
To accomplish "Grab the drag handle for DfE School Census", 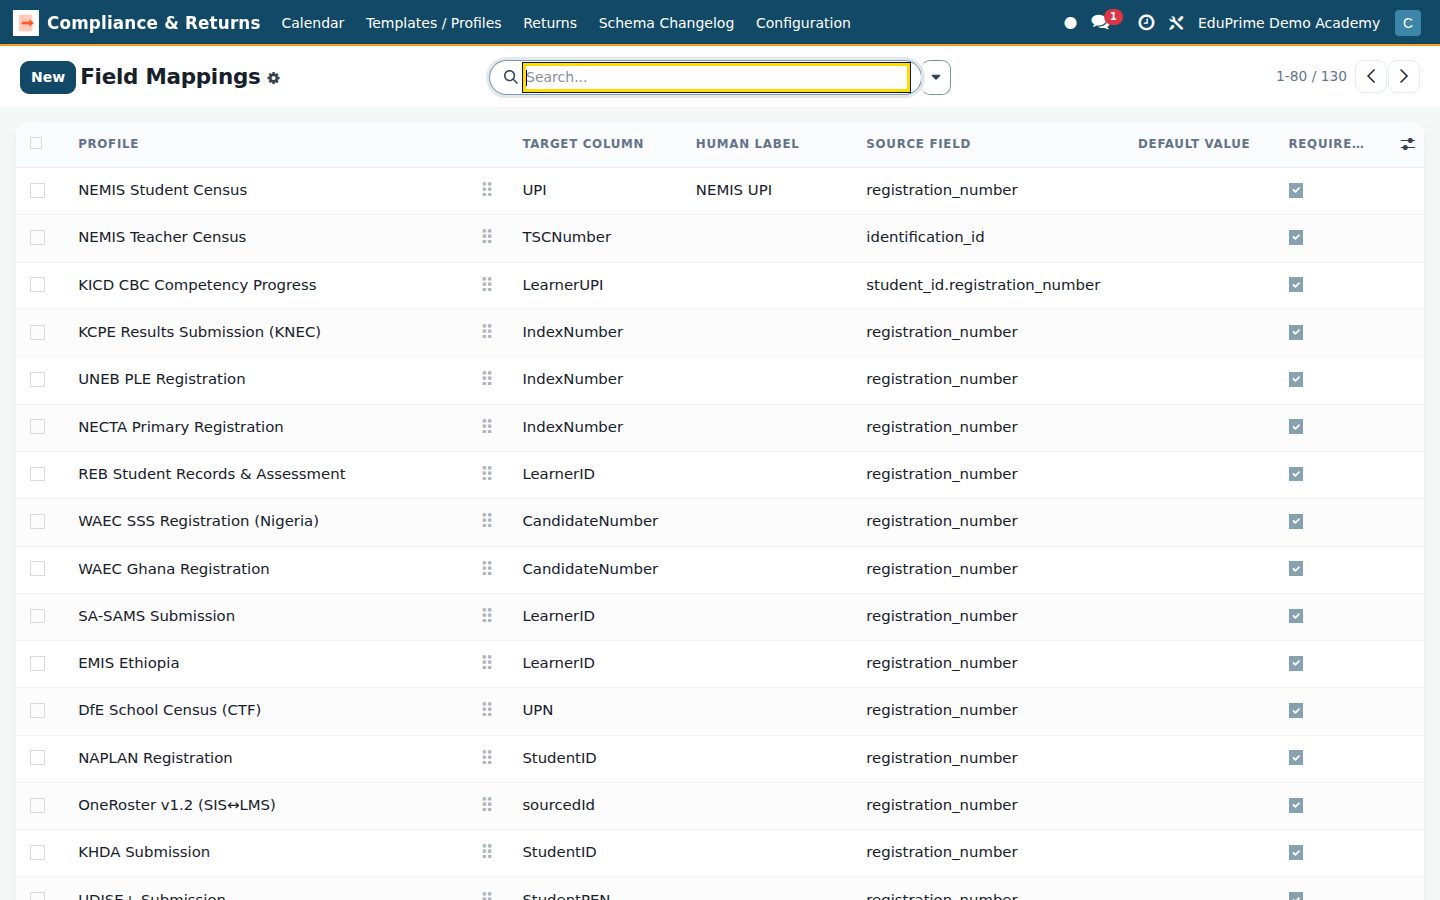I will [487, 710].
